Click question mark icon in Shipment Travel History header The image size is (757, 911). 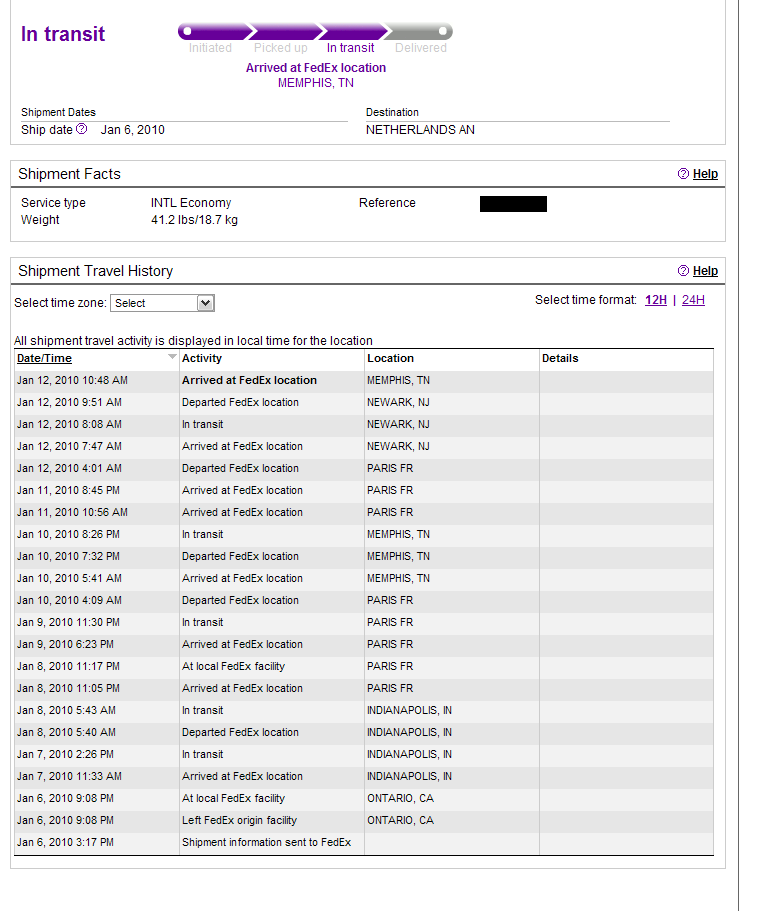click(683, 271)
